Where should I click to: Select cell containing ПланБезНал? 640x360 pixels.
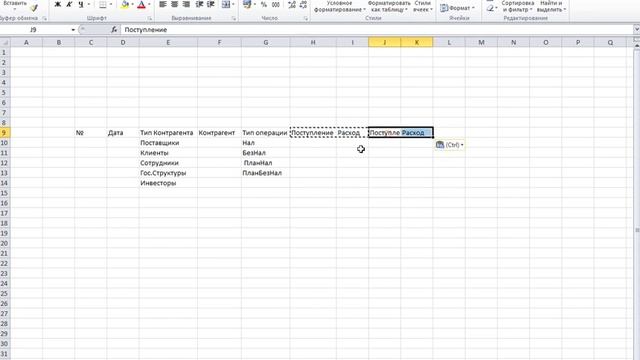tap(265, 173)
